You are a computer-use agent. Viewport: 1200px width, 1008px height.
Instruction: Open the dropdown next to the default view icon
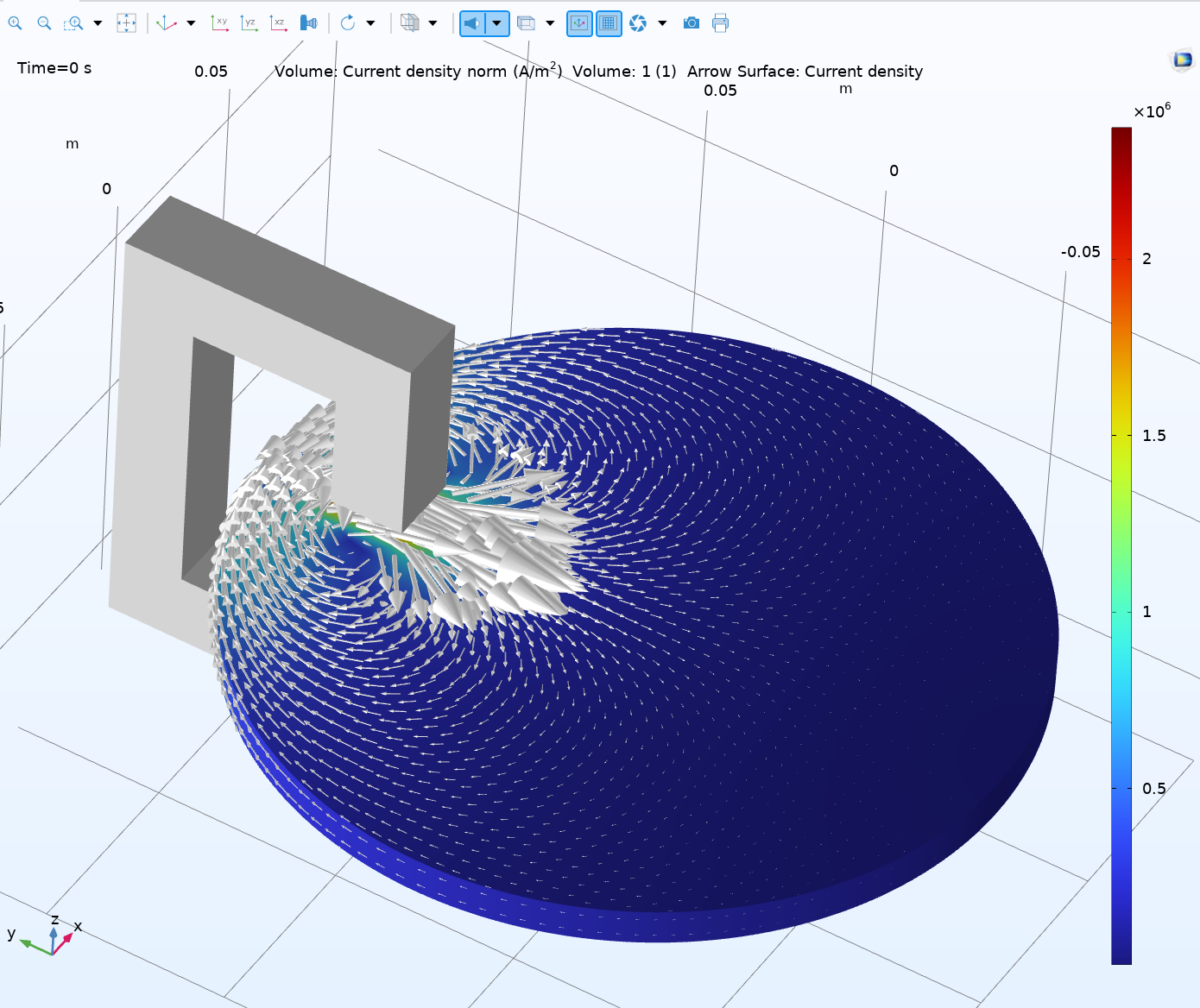[191, 23]
